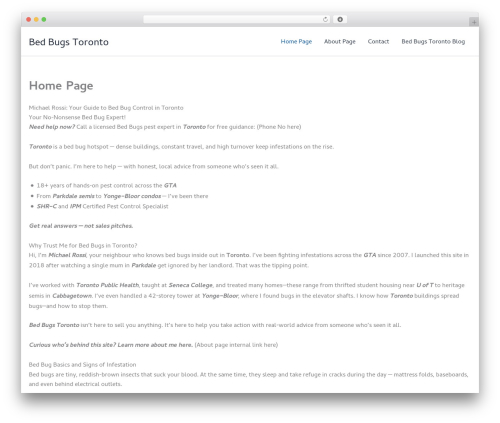Click 'Your No-Nonsense Bed Bug Expert!' text
500x423 pixels.
(77, 117)
